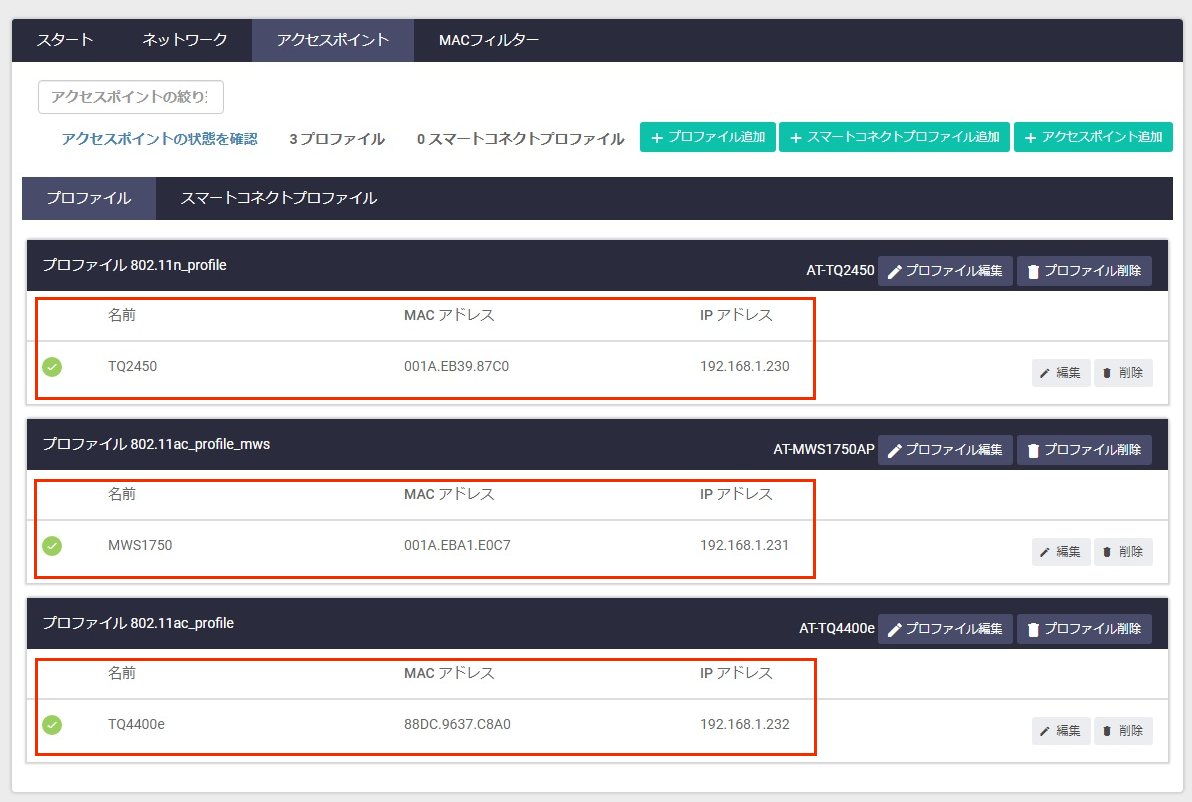Open アクセスポイントの状態を確認 link
The width and height of the screenshot is (1192, 802).
coord(160,138)
